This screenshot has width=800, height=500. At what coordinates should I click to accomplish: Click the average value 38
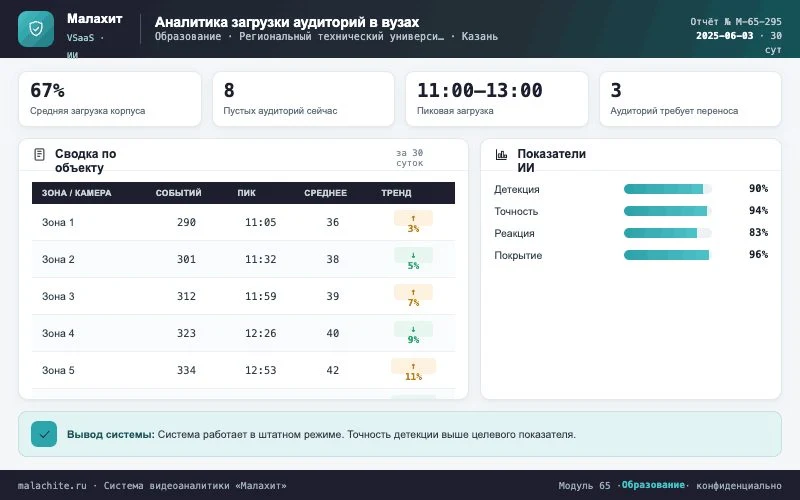point(333,259)
